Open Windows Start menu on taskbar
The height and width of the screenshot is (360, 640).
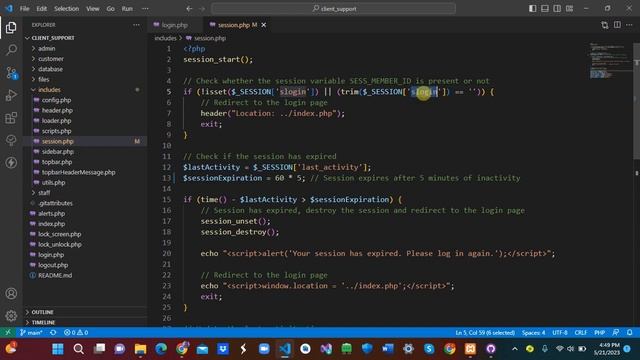58,349
